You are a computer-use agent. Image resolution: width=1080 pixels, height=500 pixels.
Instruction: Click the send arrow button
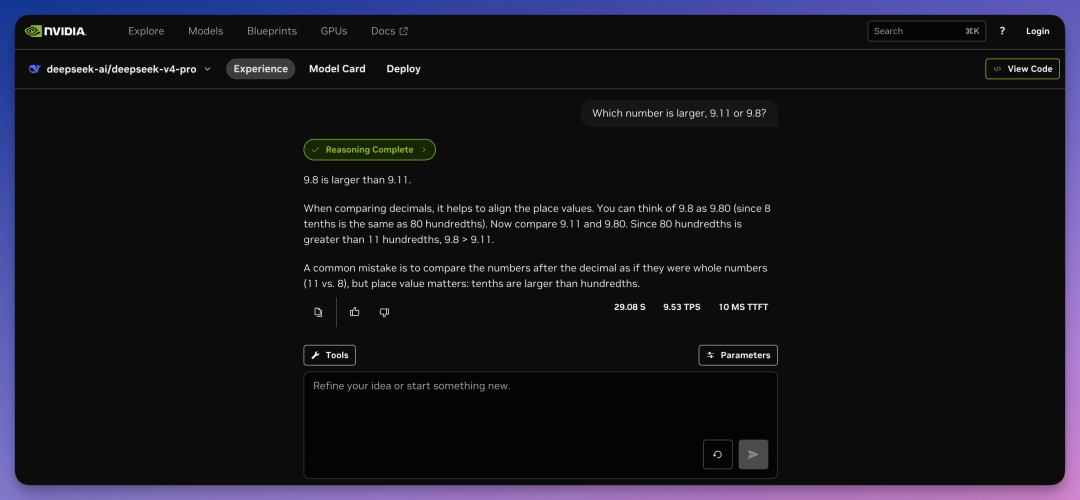tap(753, 454)
